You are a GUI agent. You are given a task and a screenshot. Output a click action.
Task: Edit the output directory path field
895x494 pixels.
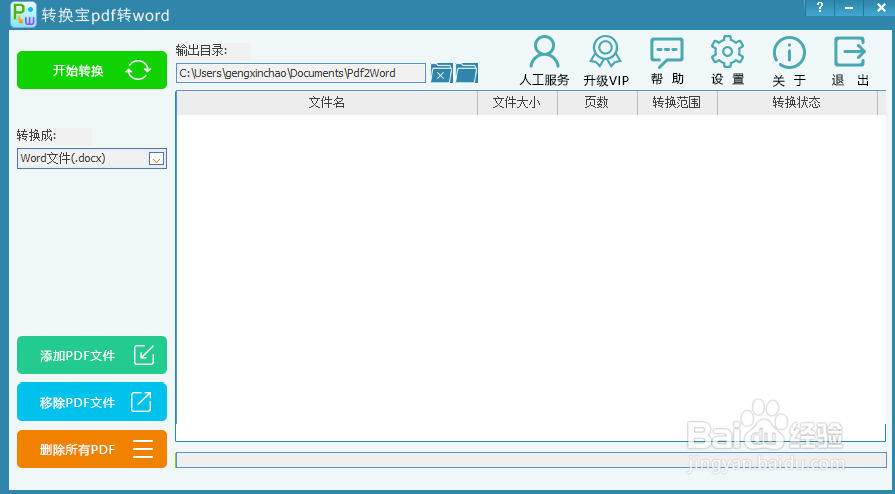pyautogui.click(x=301, y=73)
